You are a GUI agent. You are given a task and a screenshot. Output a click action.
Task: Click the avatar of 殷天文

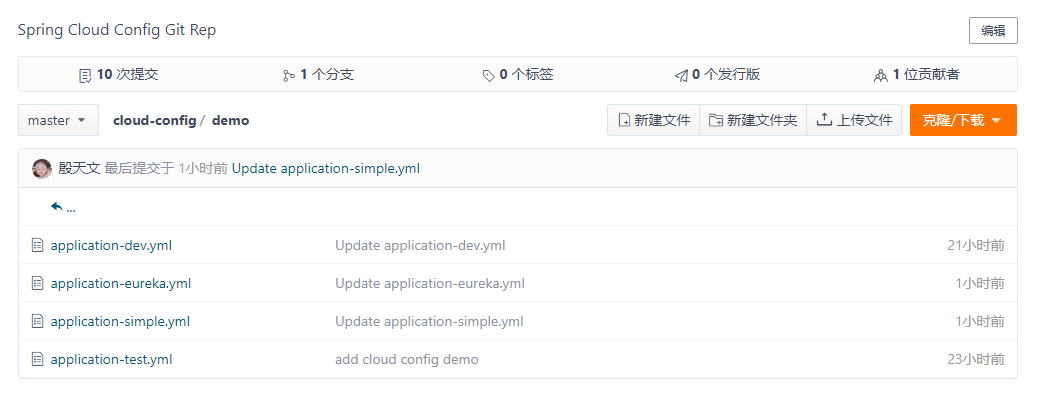coord(42,168)
